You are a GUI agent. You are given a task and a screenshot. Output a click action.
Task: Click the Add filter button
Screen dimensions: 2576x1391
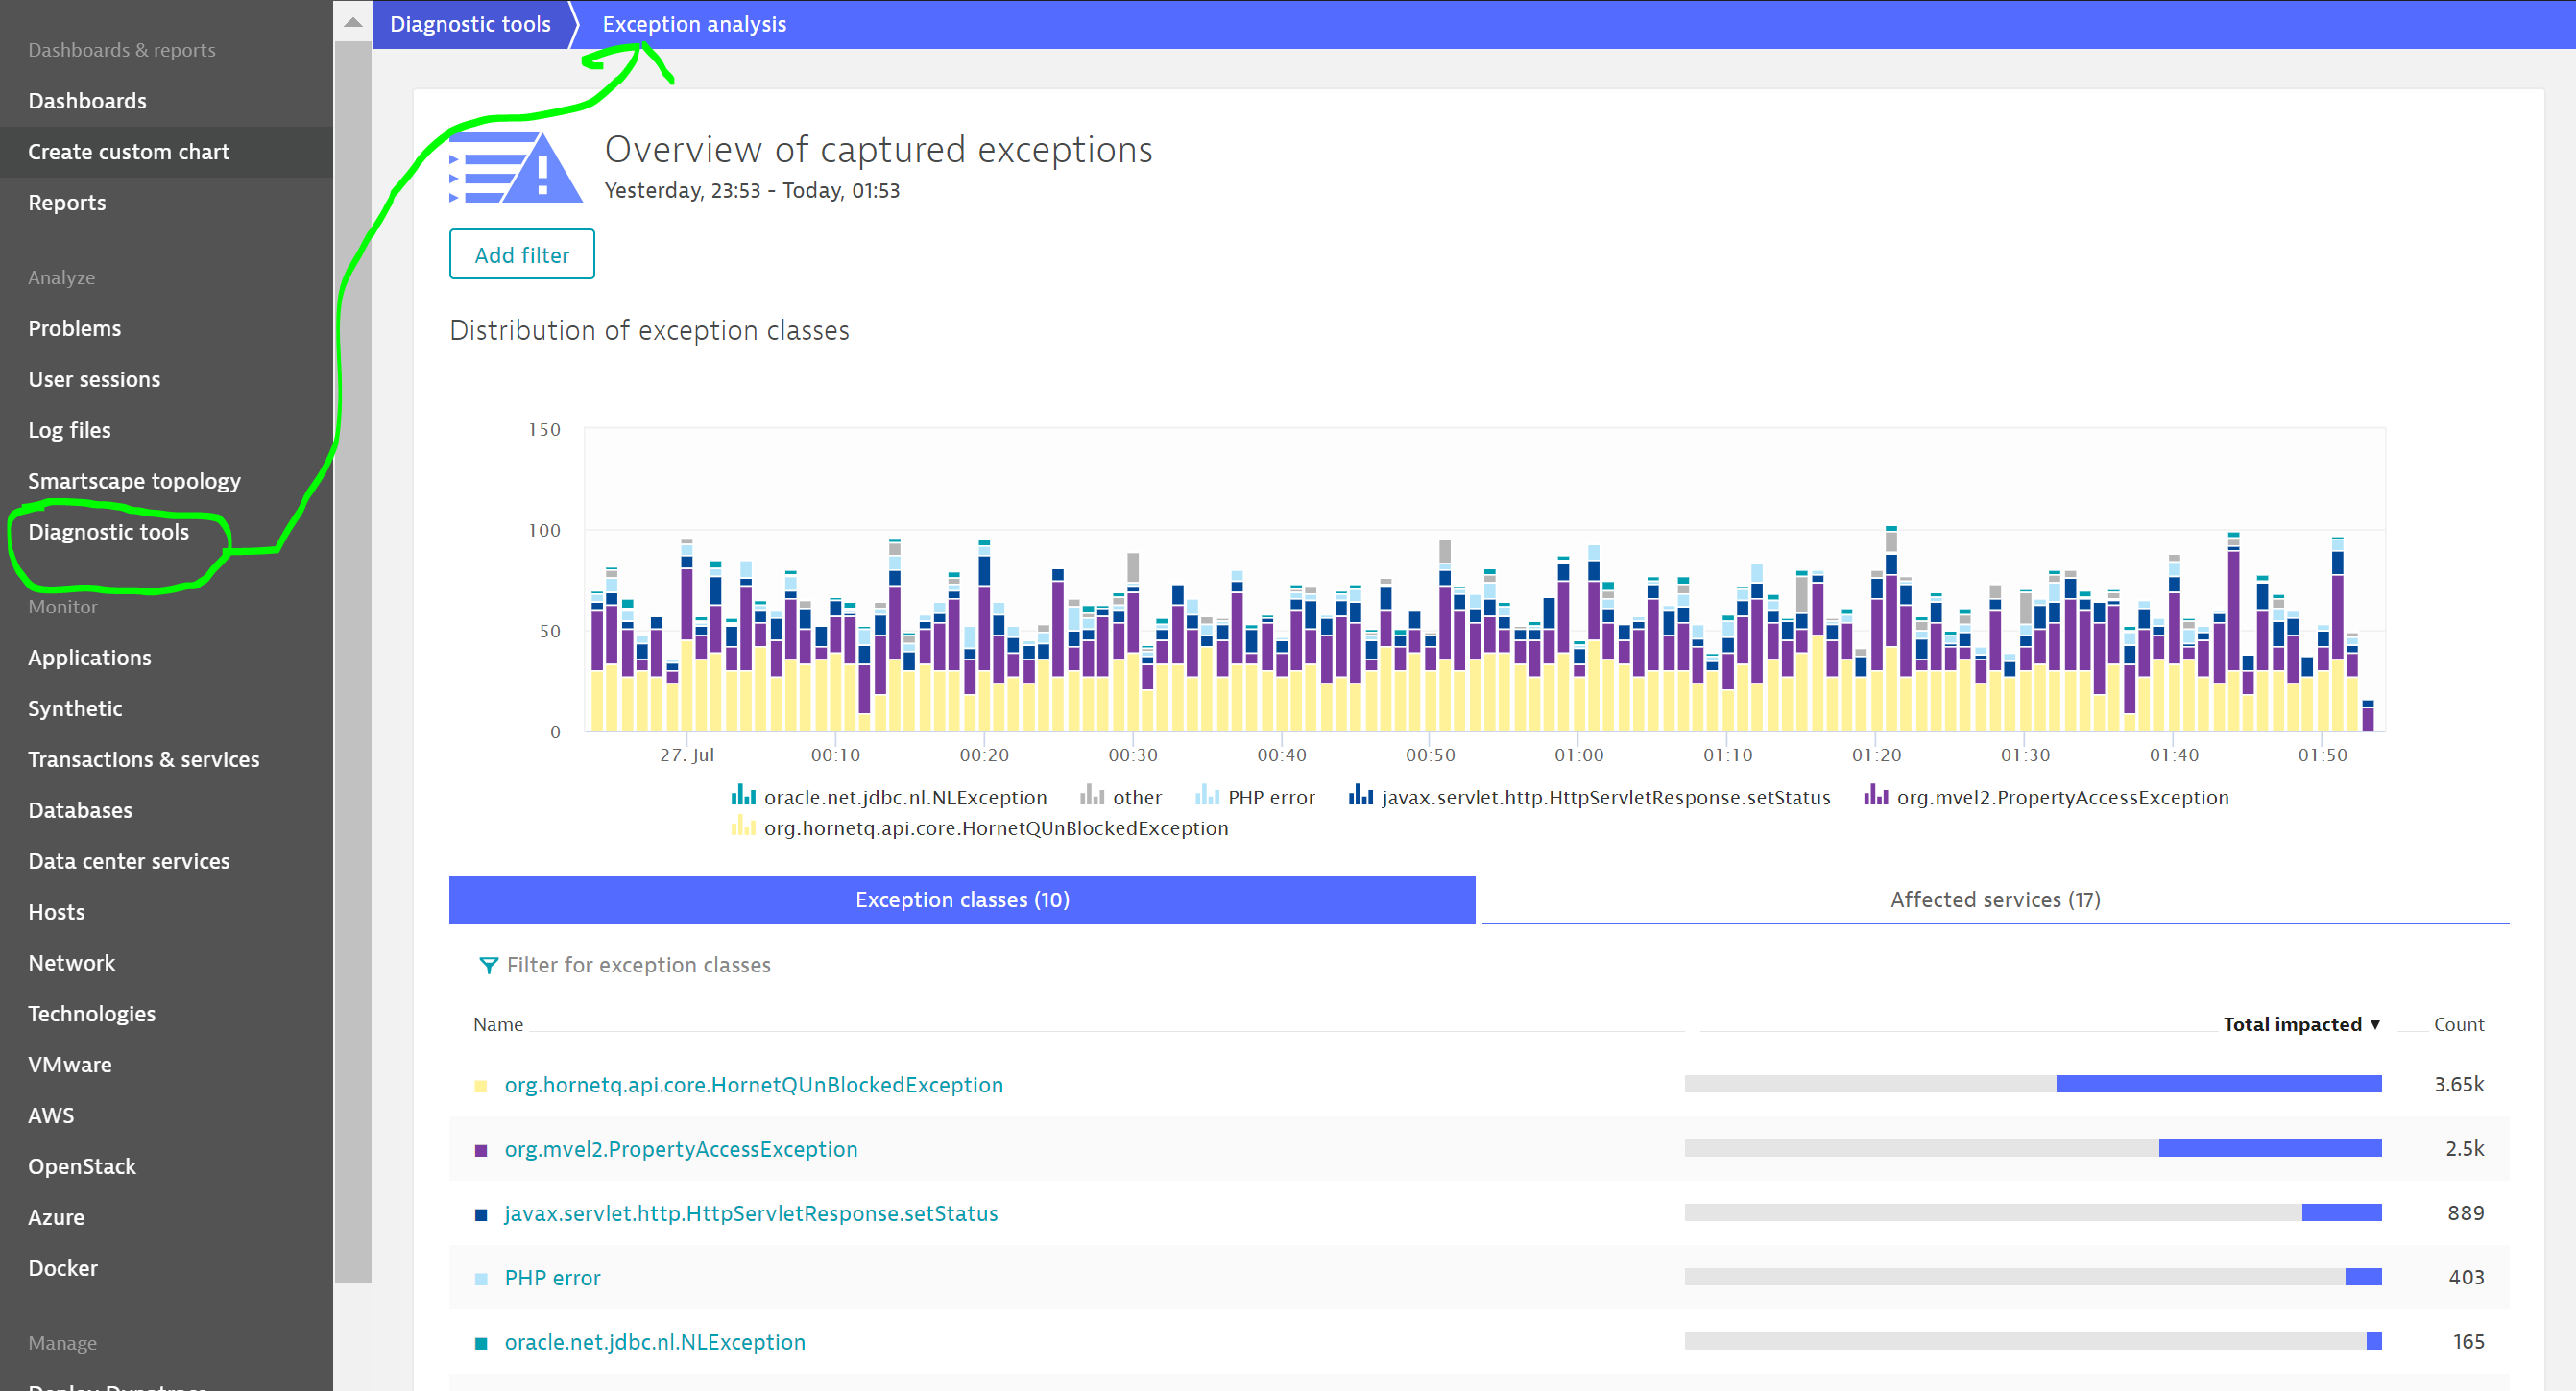point(521,254)
